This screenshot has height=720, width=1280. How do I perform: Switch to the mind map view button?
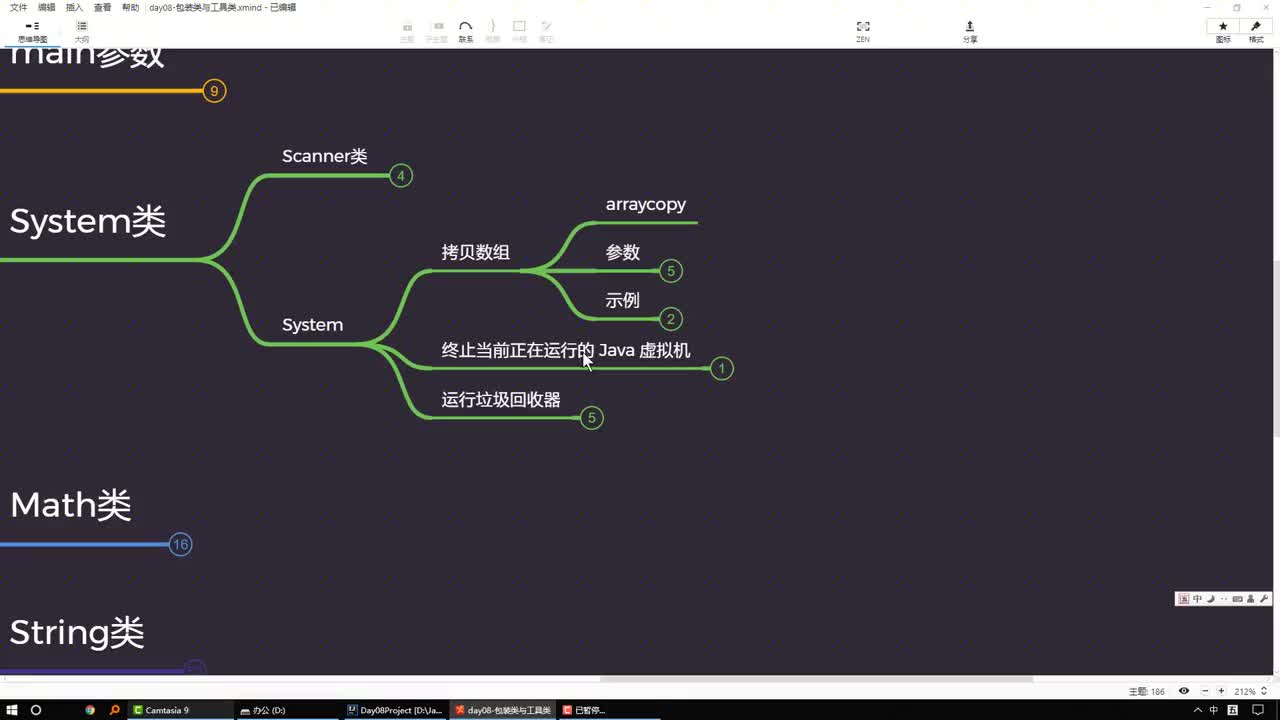coord(32,31)
